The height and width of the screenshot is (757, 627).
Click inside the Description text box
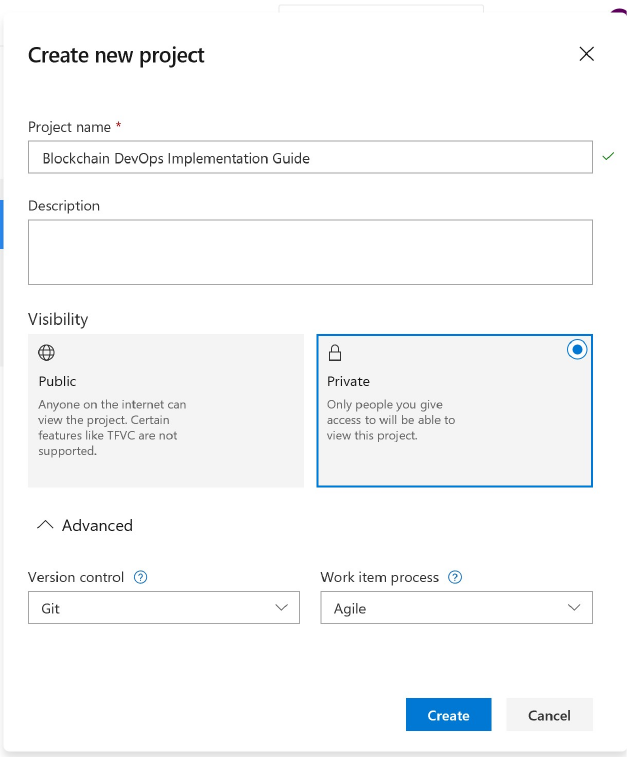click(x=310, y=252)
